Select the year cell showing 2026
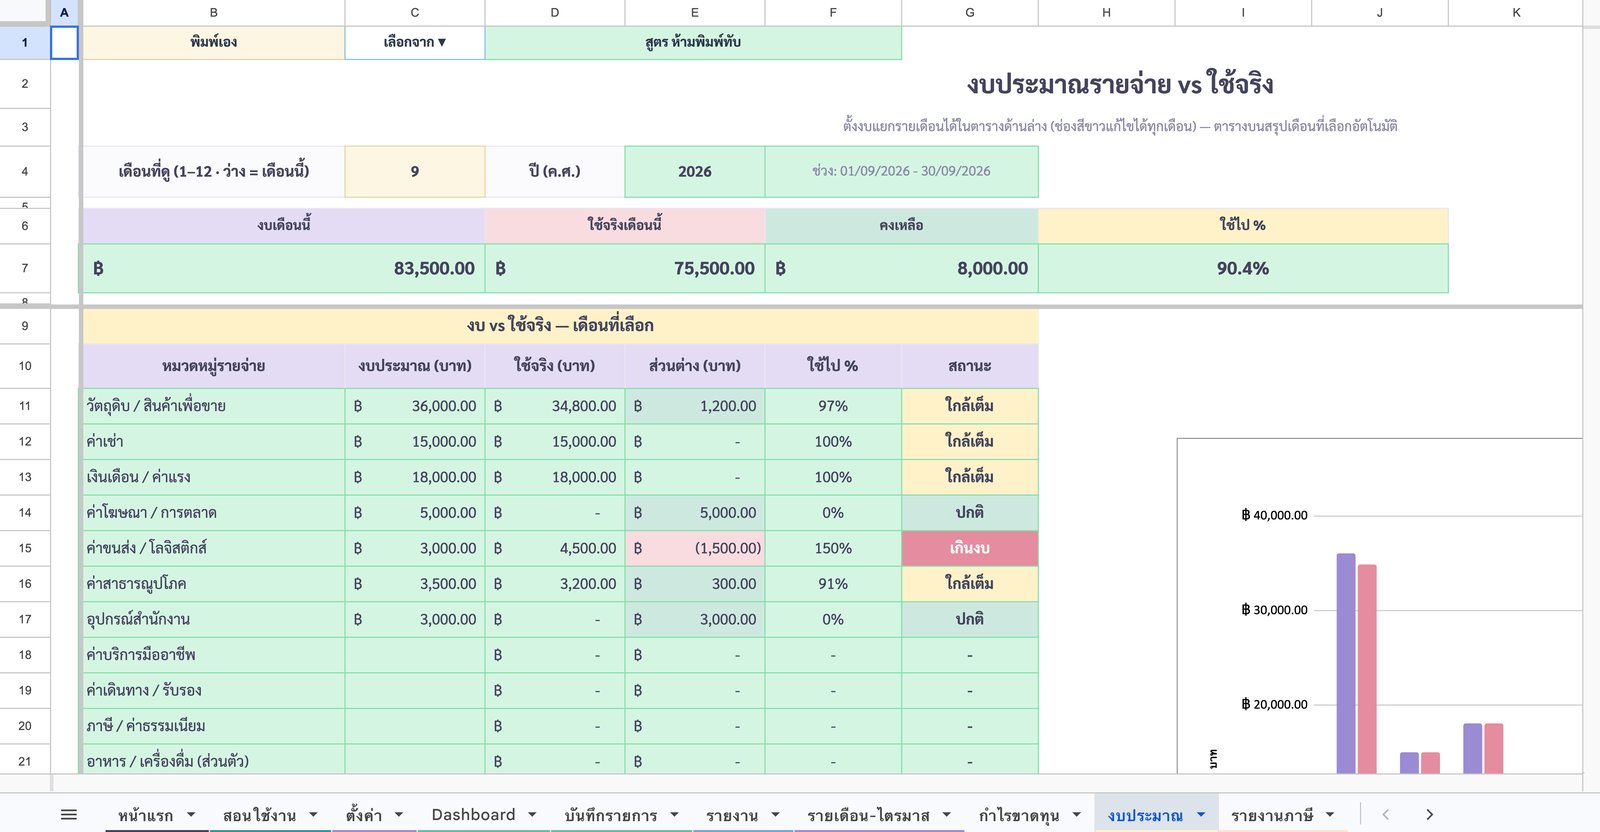Viewport: 1600px width, 832px height. tap(695, 172)
